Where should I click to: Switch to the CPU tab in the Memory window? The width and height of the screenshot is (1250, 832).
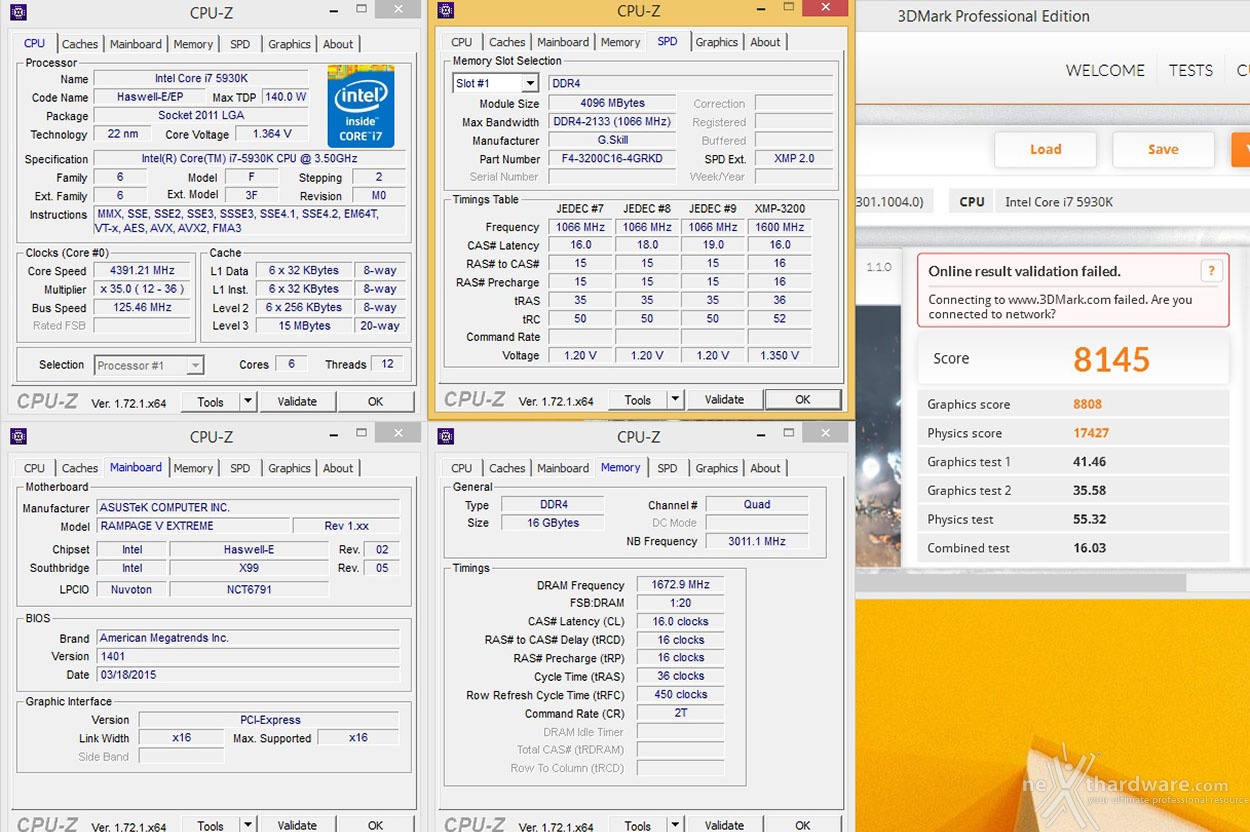[x=462, y=468]
